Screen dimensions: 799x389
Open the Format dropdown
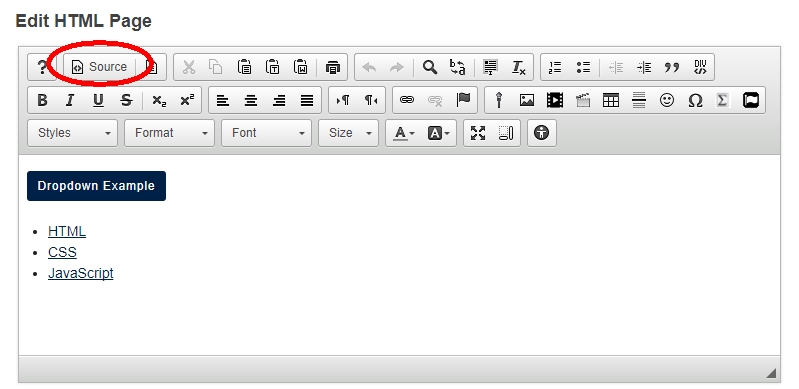coord(169,133)
